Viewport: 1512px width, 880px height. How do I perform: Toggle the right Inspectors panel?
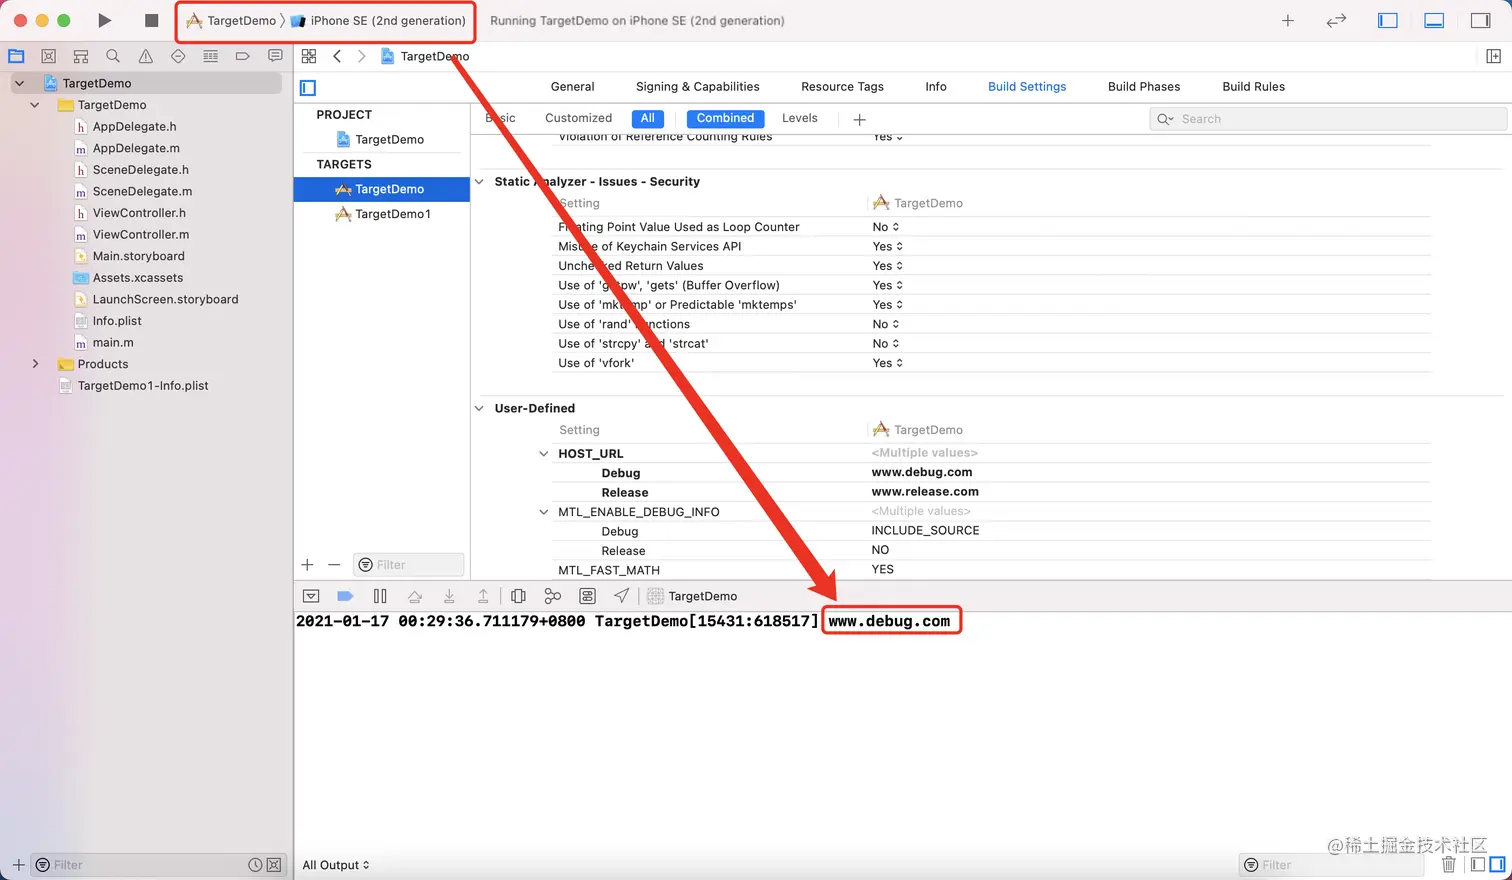click(1481, 20)
